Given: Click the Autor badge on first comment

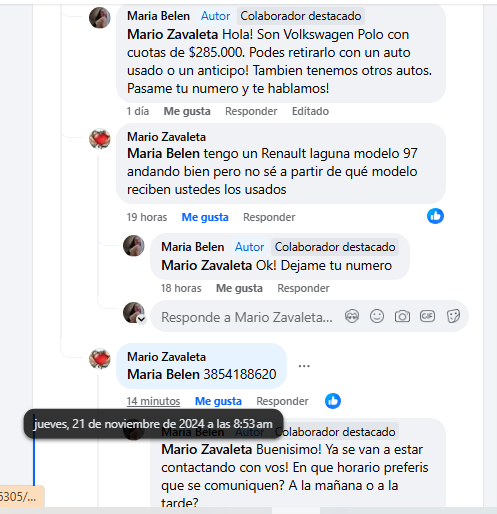Looking at the screenshot, I should (215, 16).
